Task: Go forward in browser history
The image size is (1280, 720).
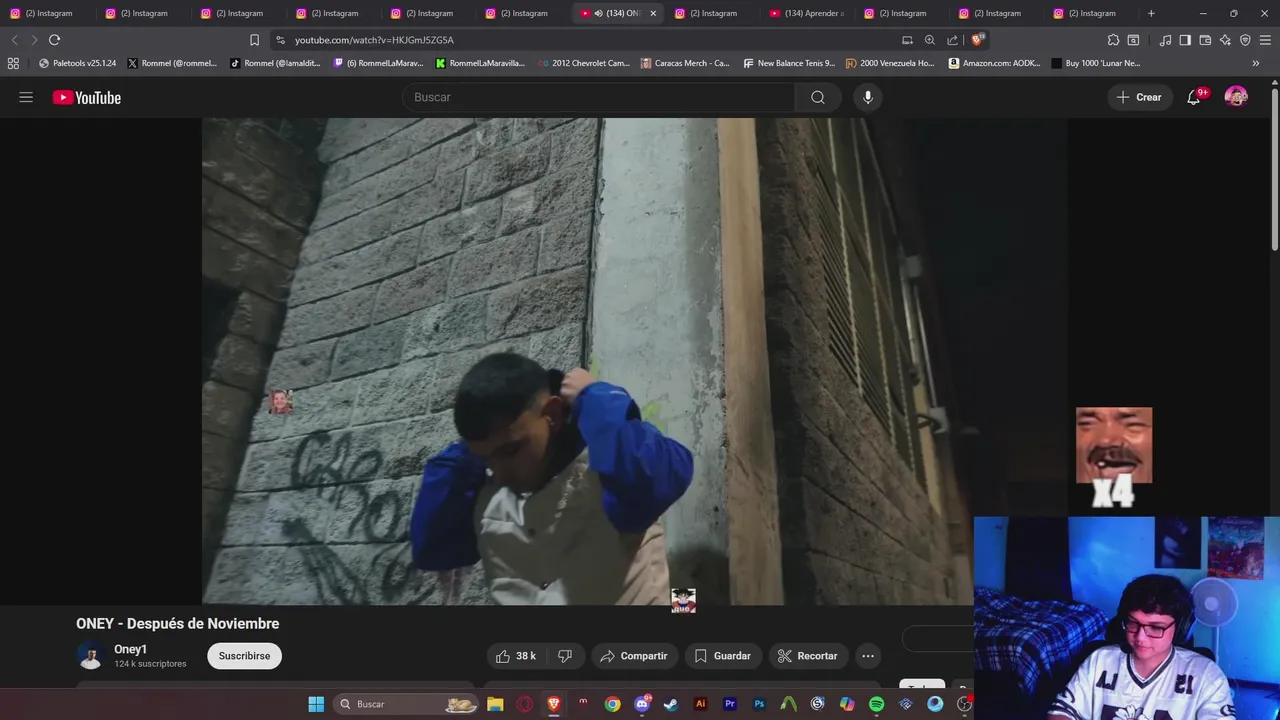Action: click(34, 40)
